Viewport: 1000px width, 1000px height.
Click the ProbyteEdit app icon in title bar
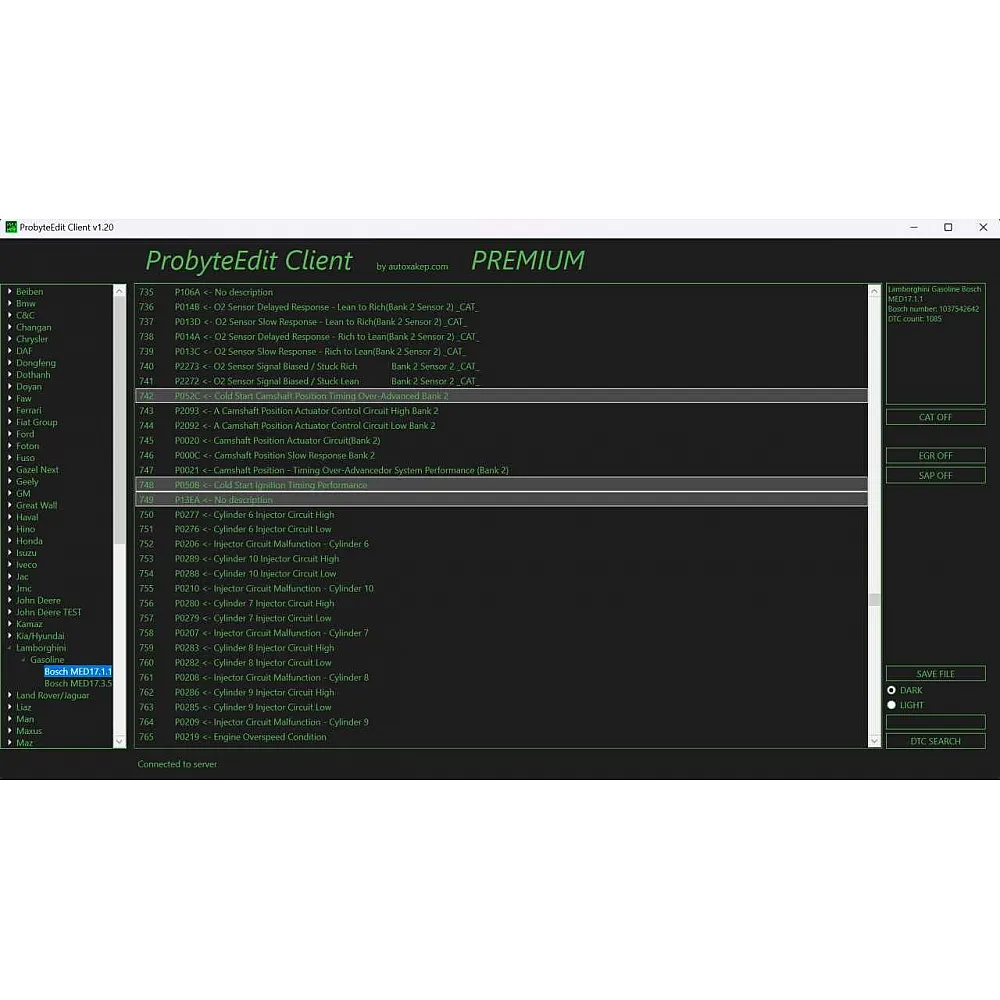click(x=11, y=227)
